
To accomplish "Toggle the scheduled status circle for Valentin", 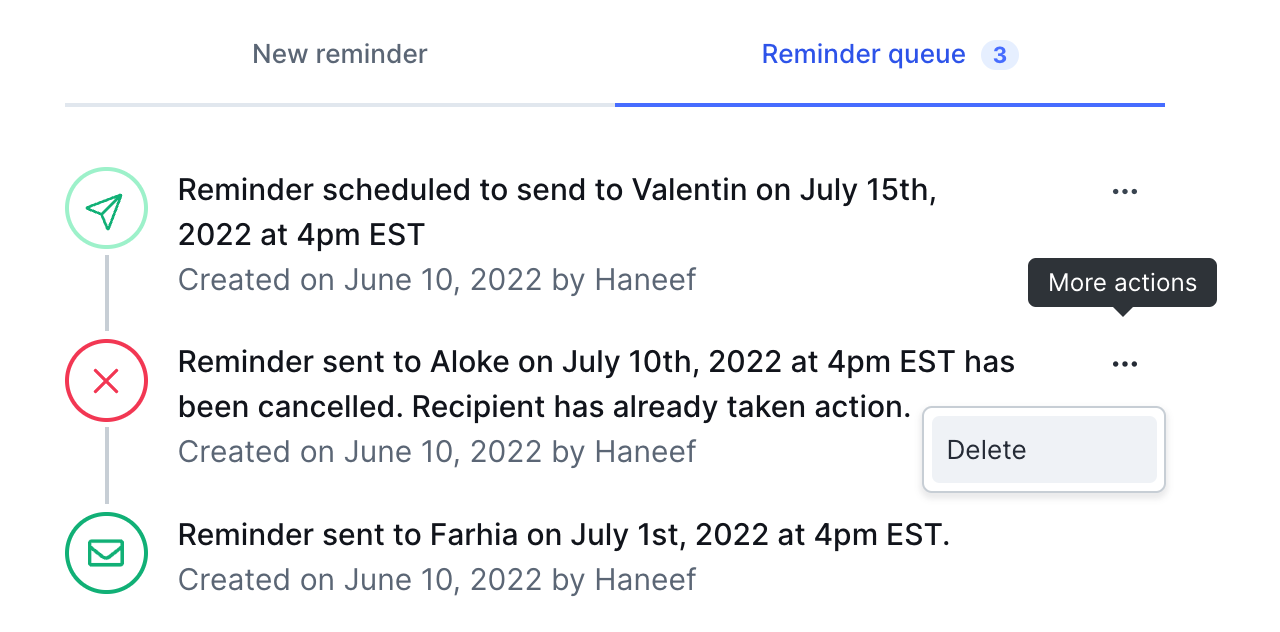I will point(106,208).
